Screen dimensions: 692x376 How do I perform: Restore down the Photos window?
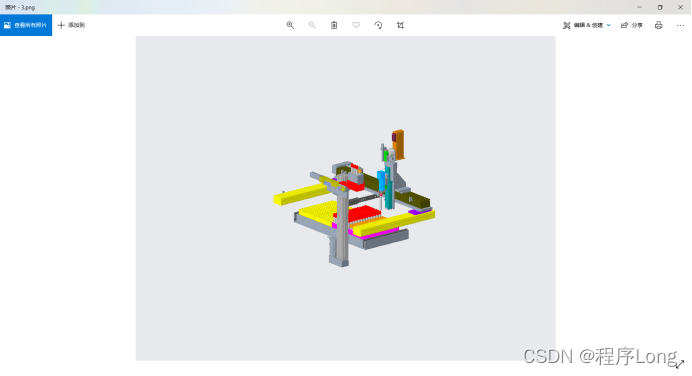(x=660, y=7)
